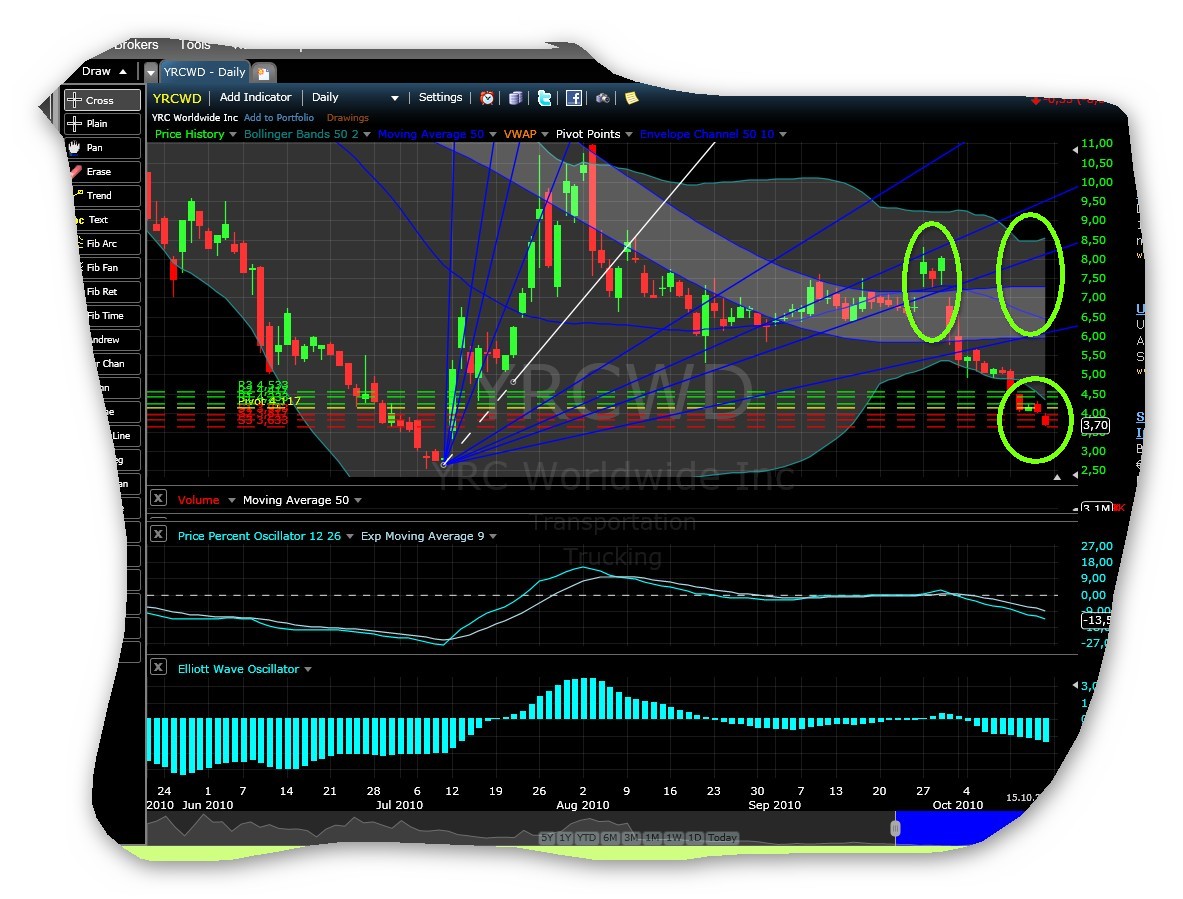Grab the range slider handle

[x=895, y=828]
